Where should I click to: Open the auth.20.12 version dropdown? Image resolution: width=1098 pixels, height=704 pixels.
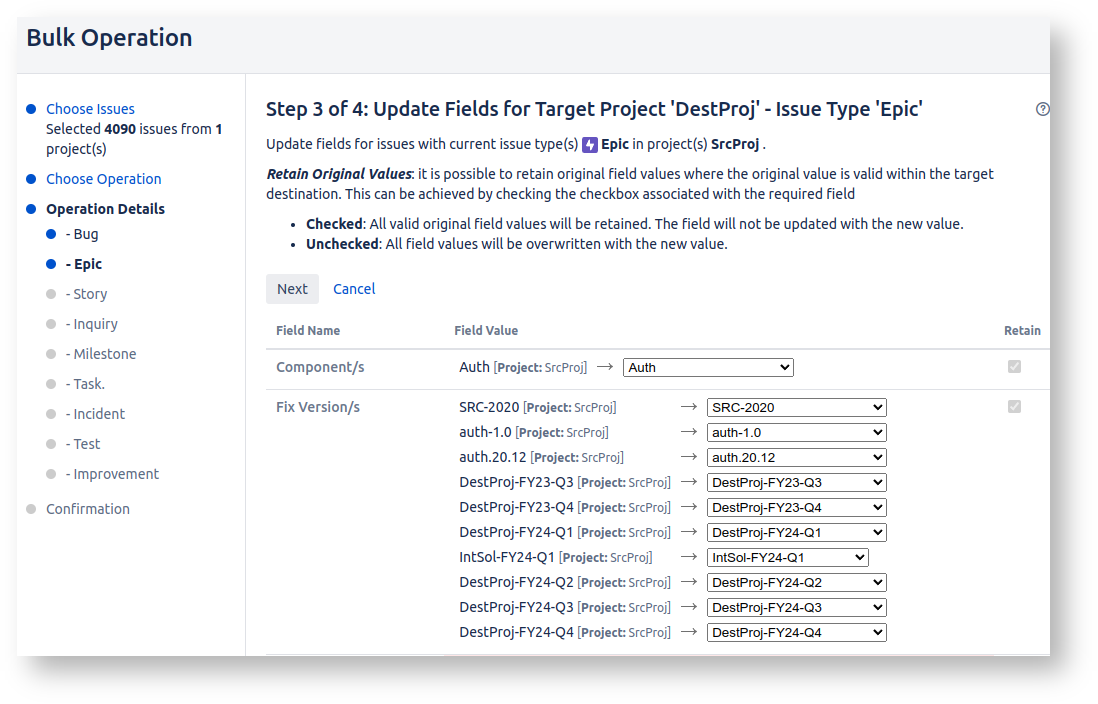(796, 458)
